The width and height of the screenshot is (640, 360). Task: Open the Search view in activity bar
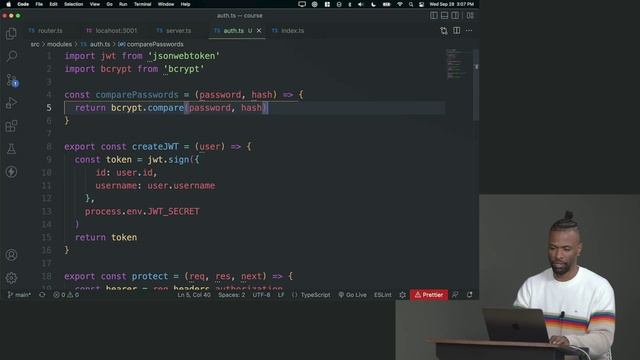coord(11,56)
